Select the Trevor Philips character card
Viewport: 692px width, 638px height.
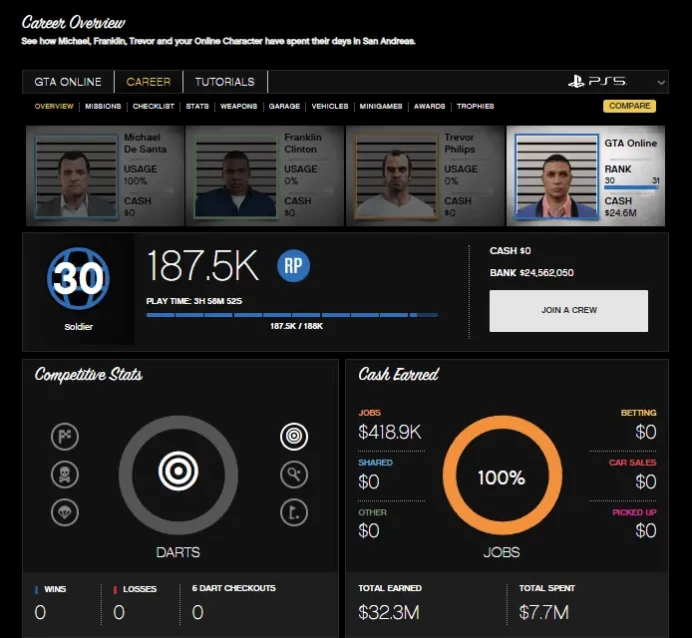[x=425, y=176]
